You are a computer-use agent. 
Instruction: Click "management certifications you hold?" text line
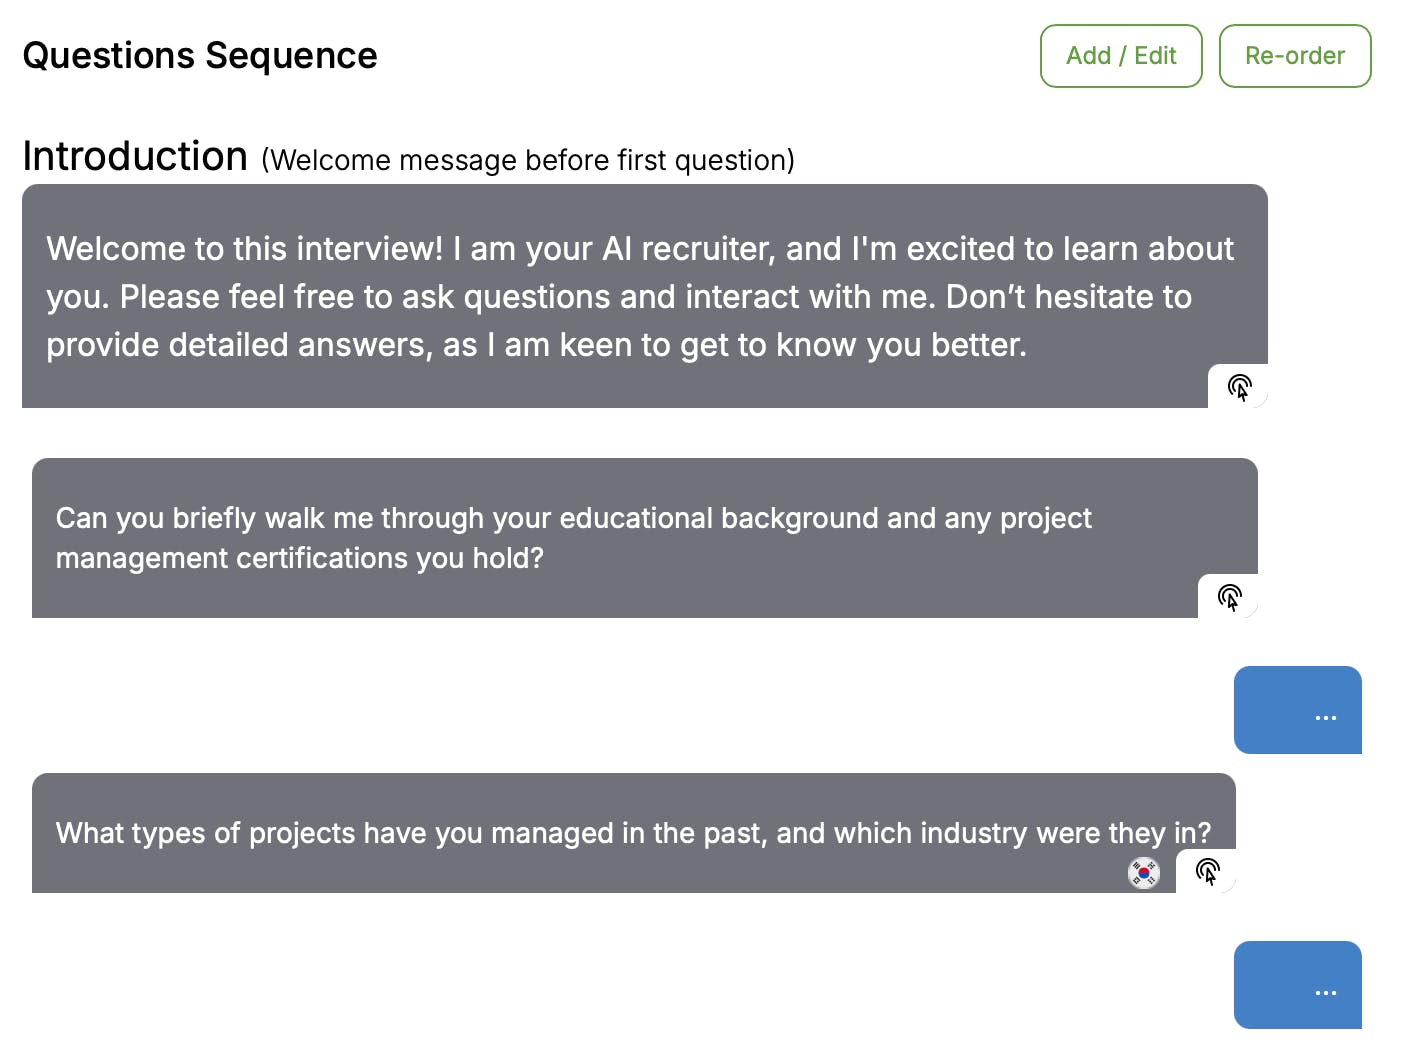pyautogui.click(x=299, y=558)
